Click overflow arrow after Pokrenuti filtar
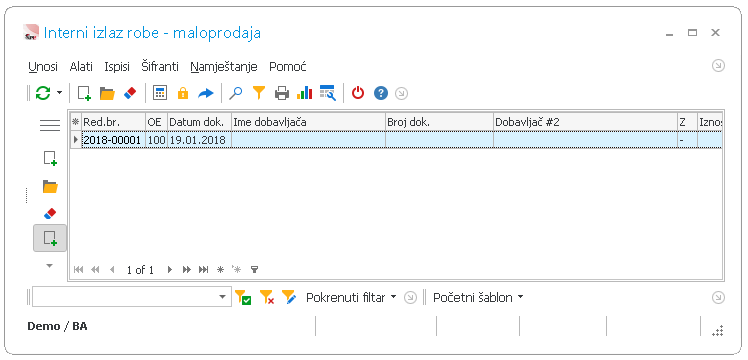 click(x=410, y=298)
